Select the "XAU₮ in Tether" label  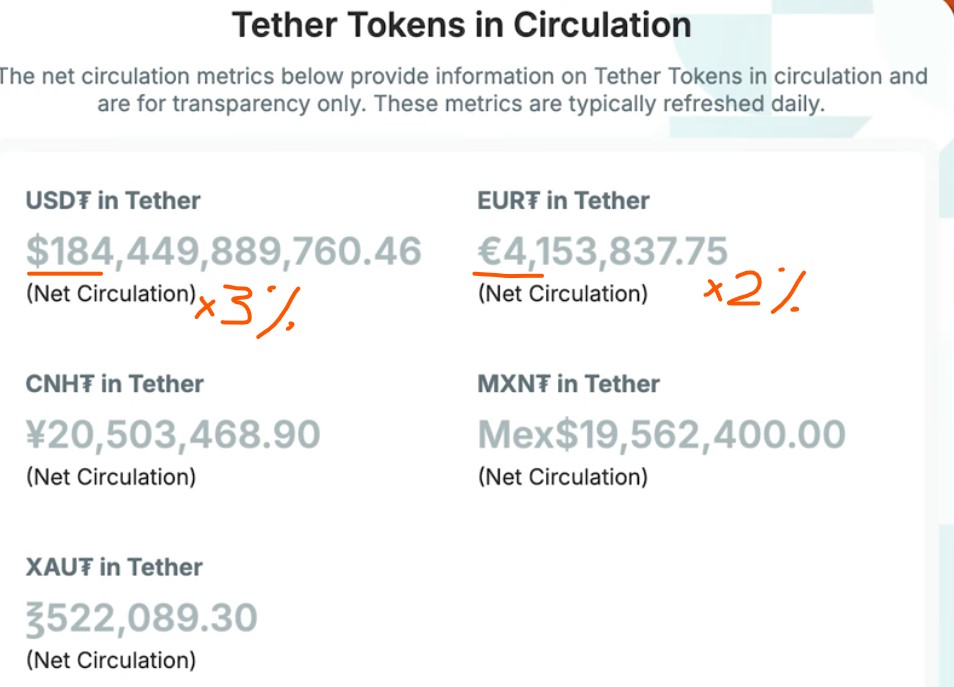114,567
